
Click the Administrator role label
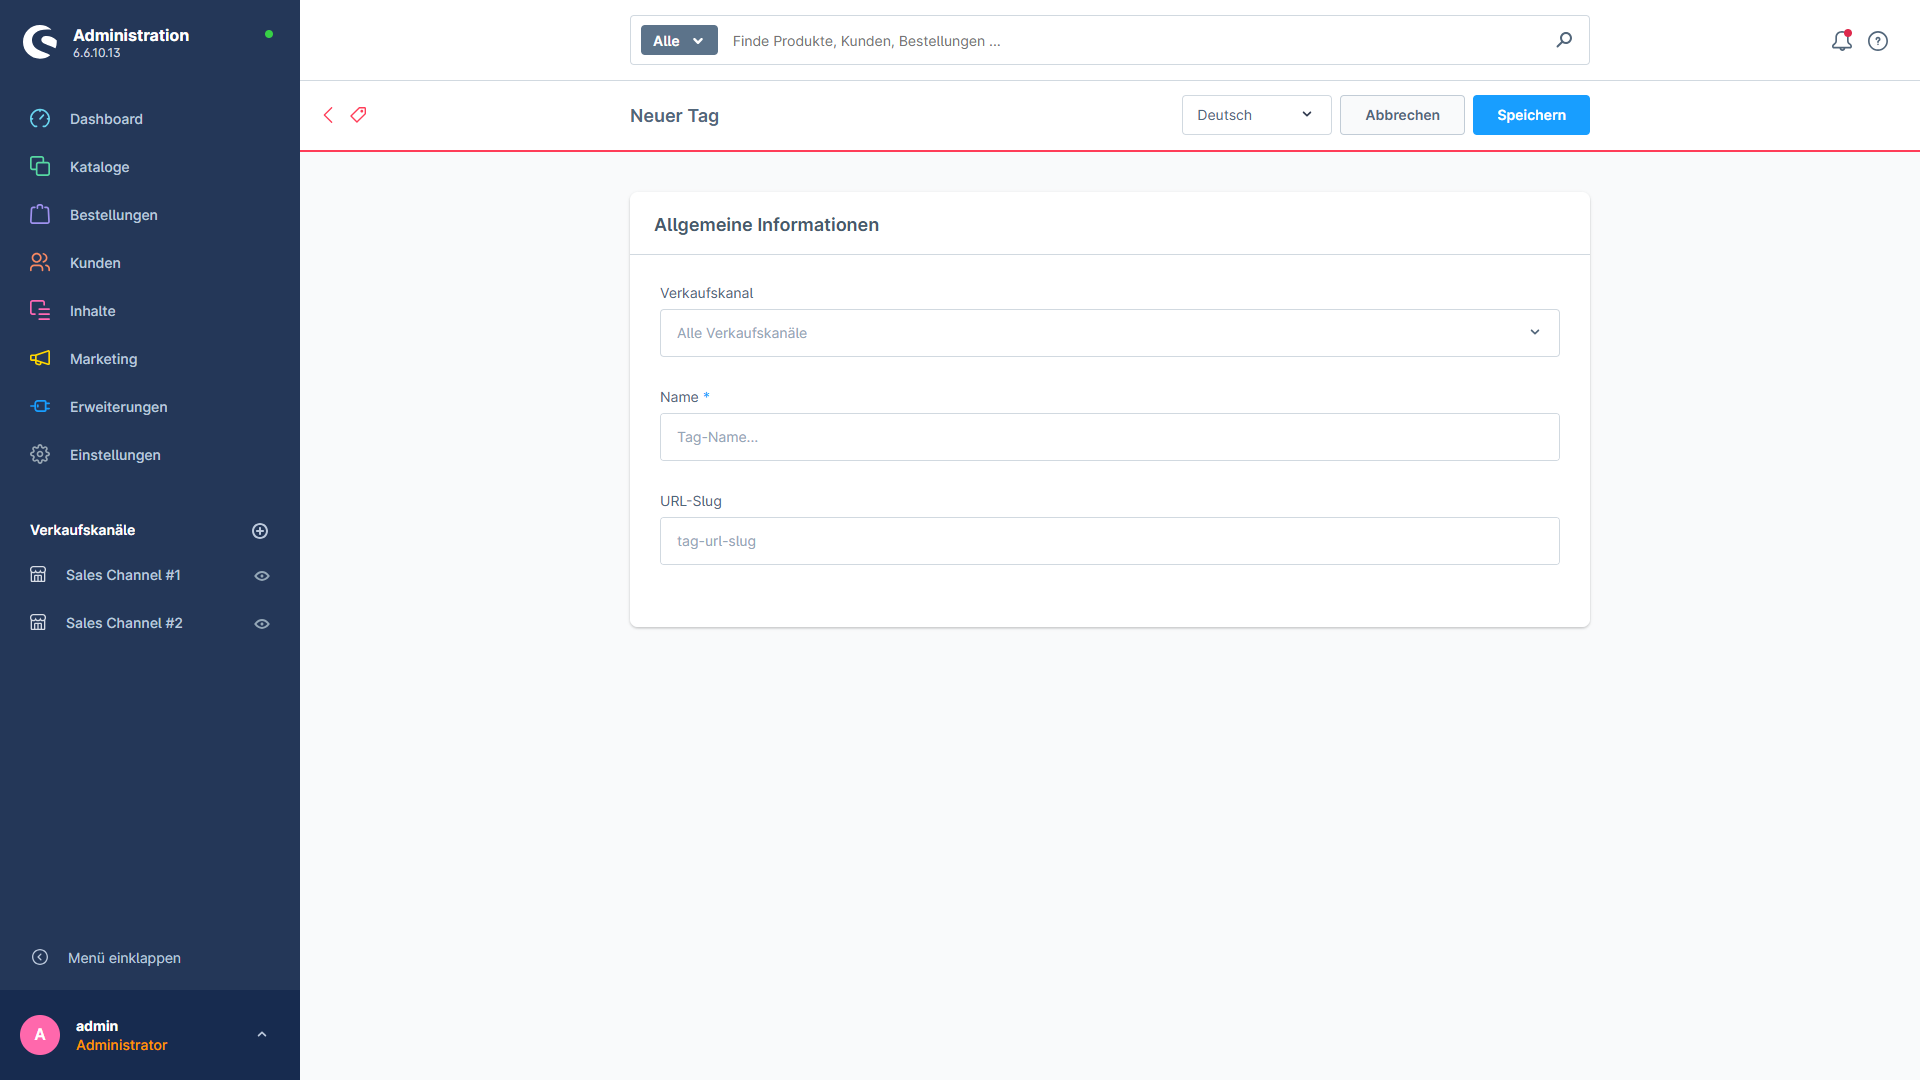click(122, 1045)
